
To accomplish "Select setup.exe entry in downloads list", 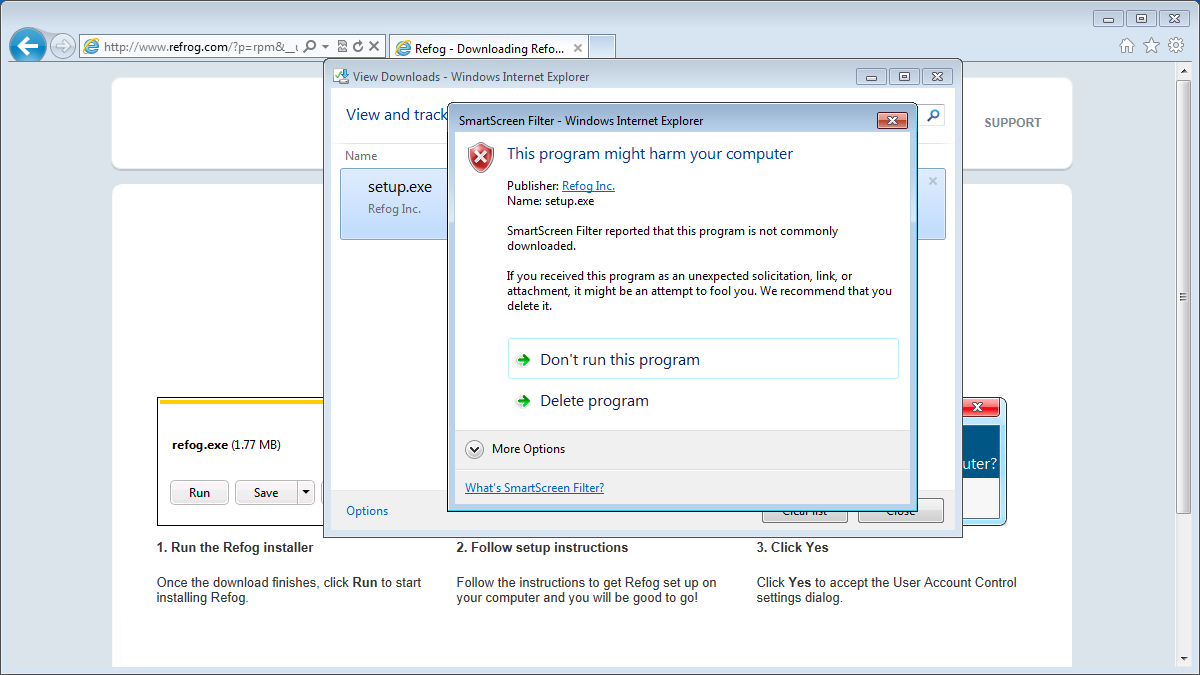I will (x=643, y=204).
